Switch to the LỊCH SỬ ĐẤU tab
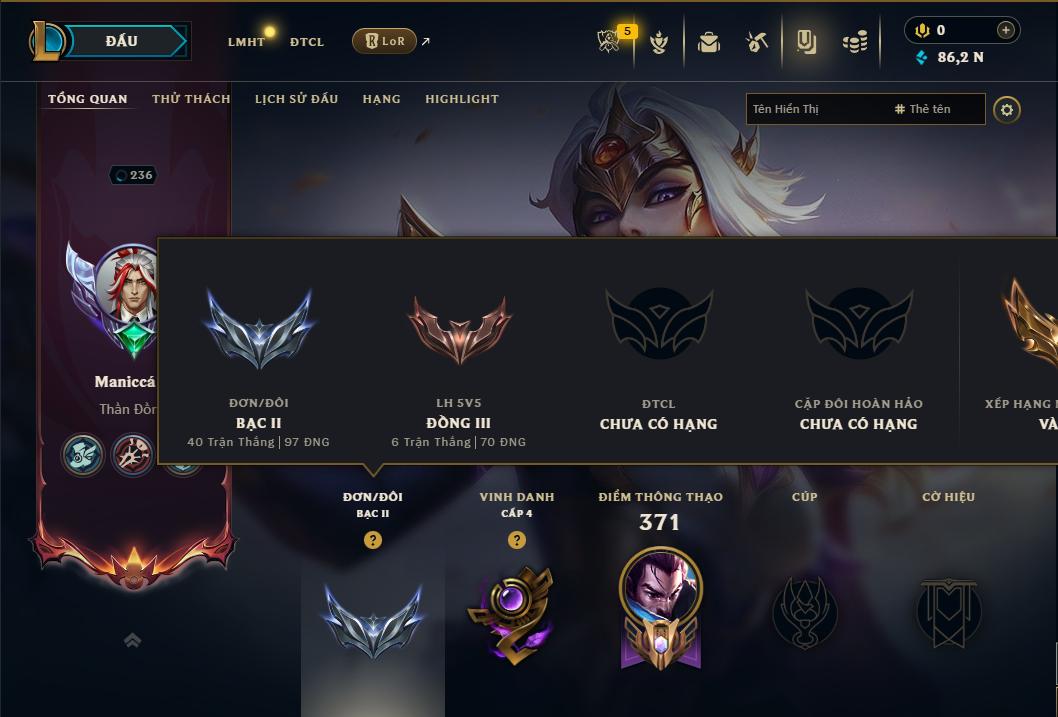 pyautogui.click(x=296, y=98)
